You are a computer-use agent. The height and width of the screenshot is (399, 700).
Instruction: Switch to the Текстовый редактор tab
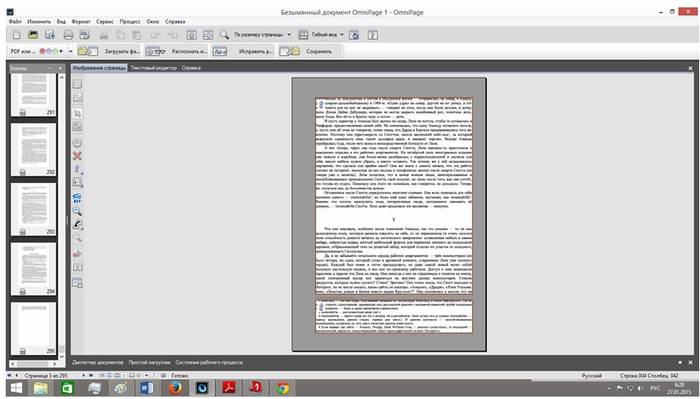(154, 68)
